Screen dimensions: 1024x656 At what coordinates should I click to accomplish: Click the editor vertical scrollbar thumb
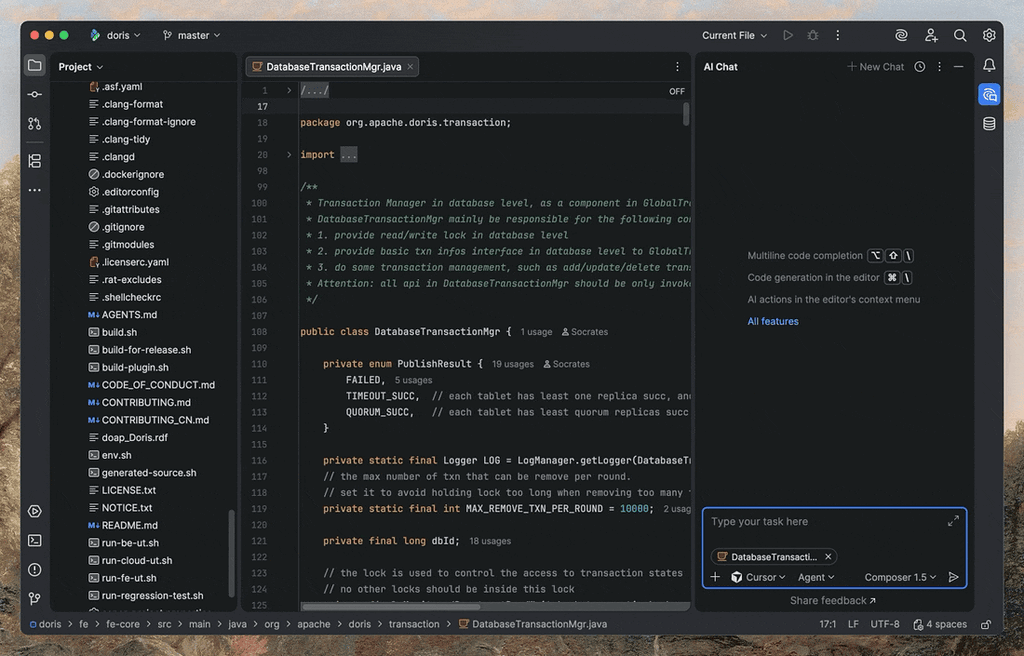pyautogui.click(x=686, y=114)
